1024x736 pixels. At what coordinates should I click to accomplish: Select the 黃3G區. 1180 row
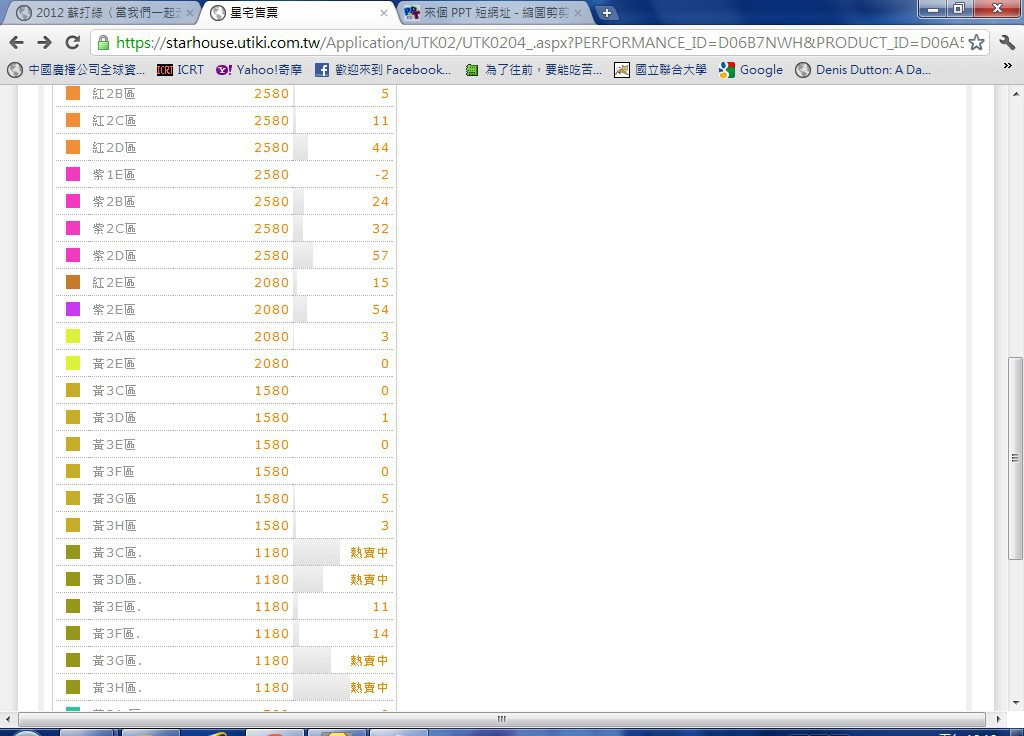point(225,660)
